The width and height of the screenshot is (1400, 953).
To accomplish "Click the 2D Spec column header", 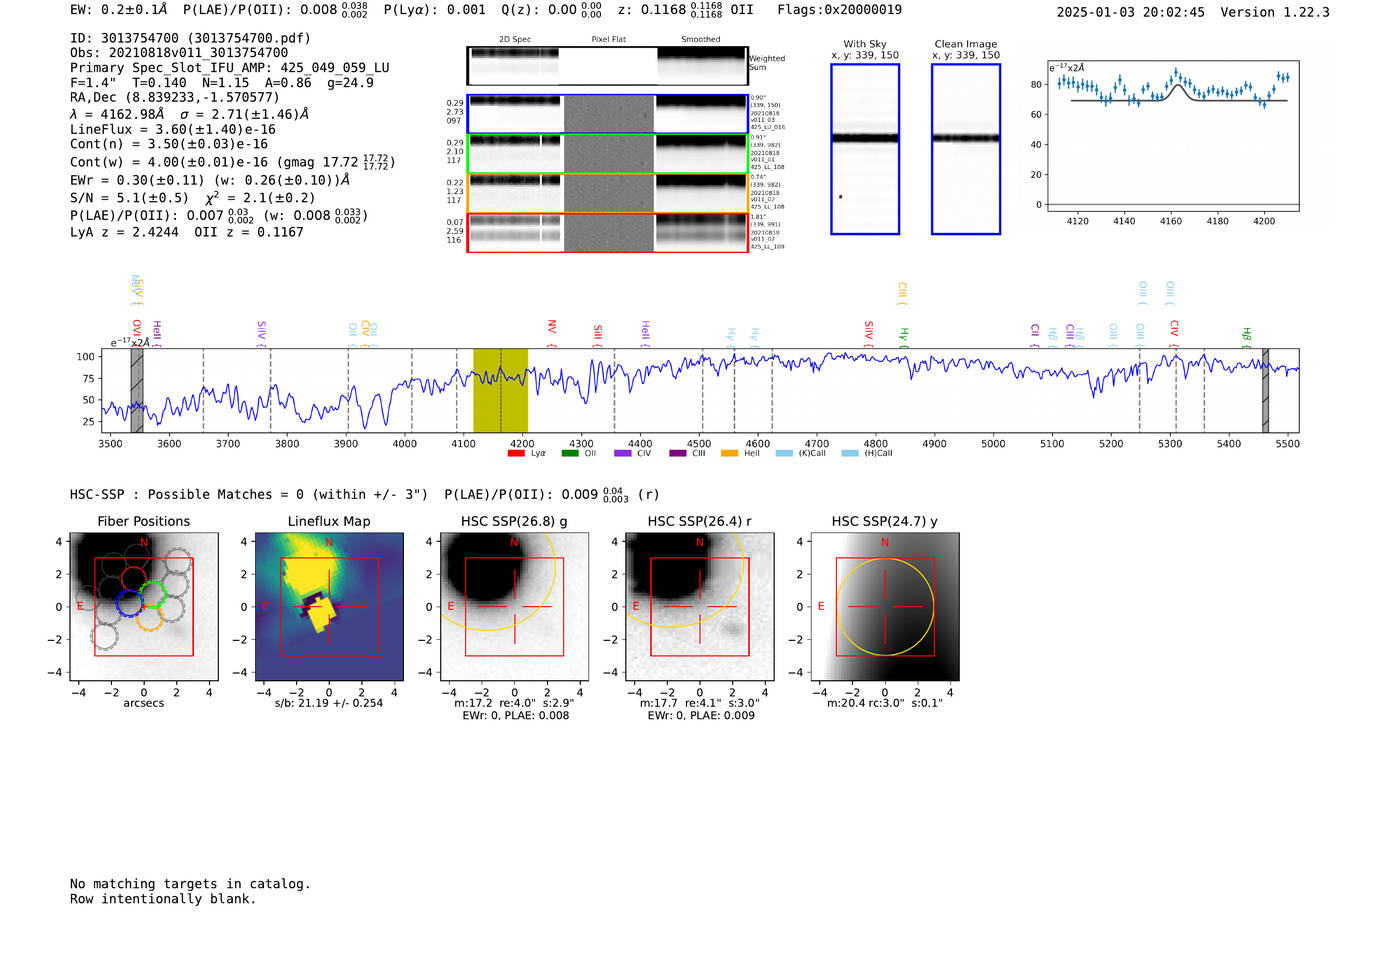I will (515, 39).
